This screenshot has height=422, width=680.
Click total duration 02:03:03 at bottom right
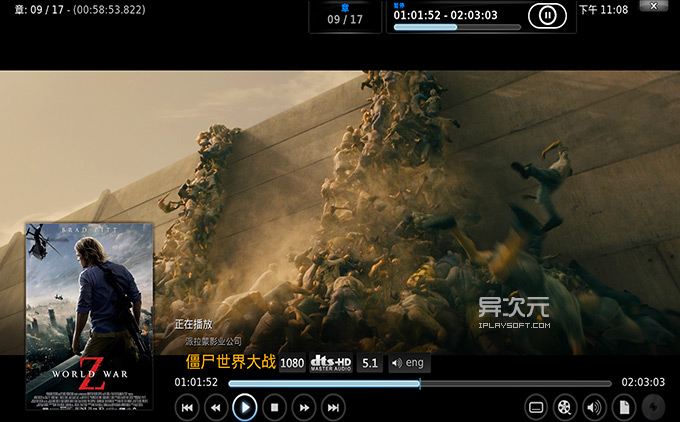point(643,382)
